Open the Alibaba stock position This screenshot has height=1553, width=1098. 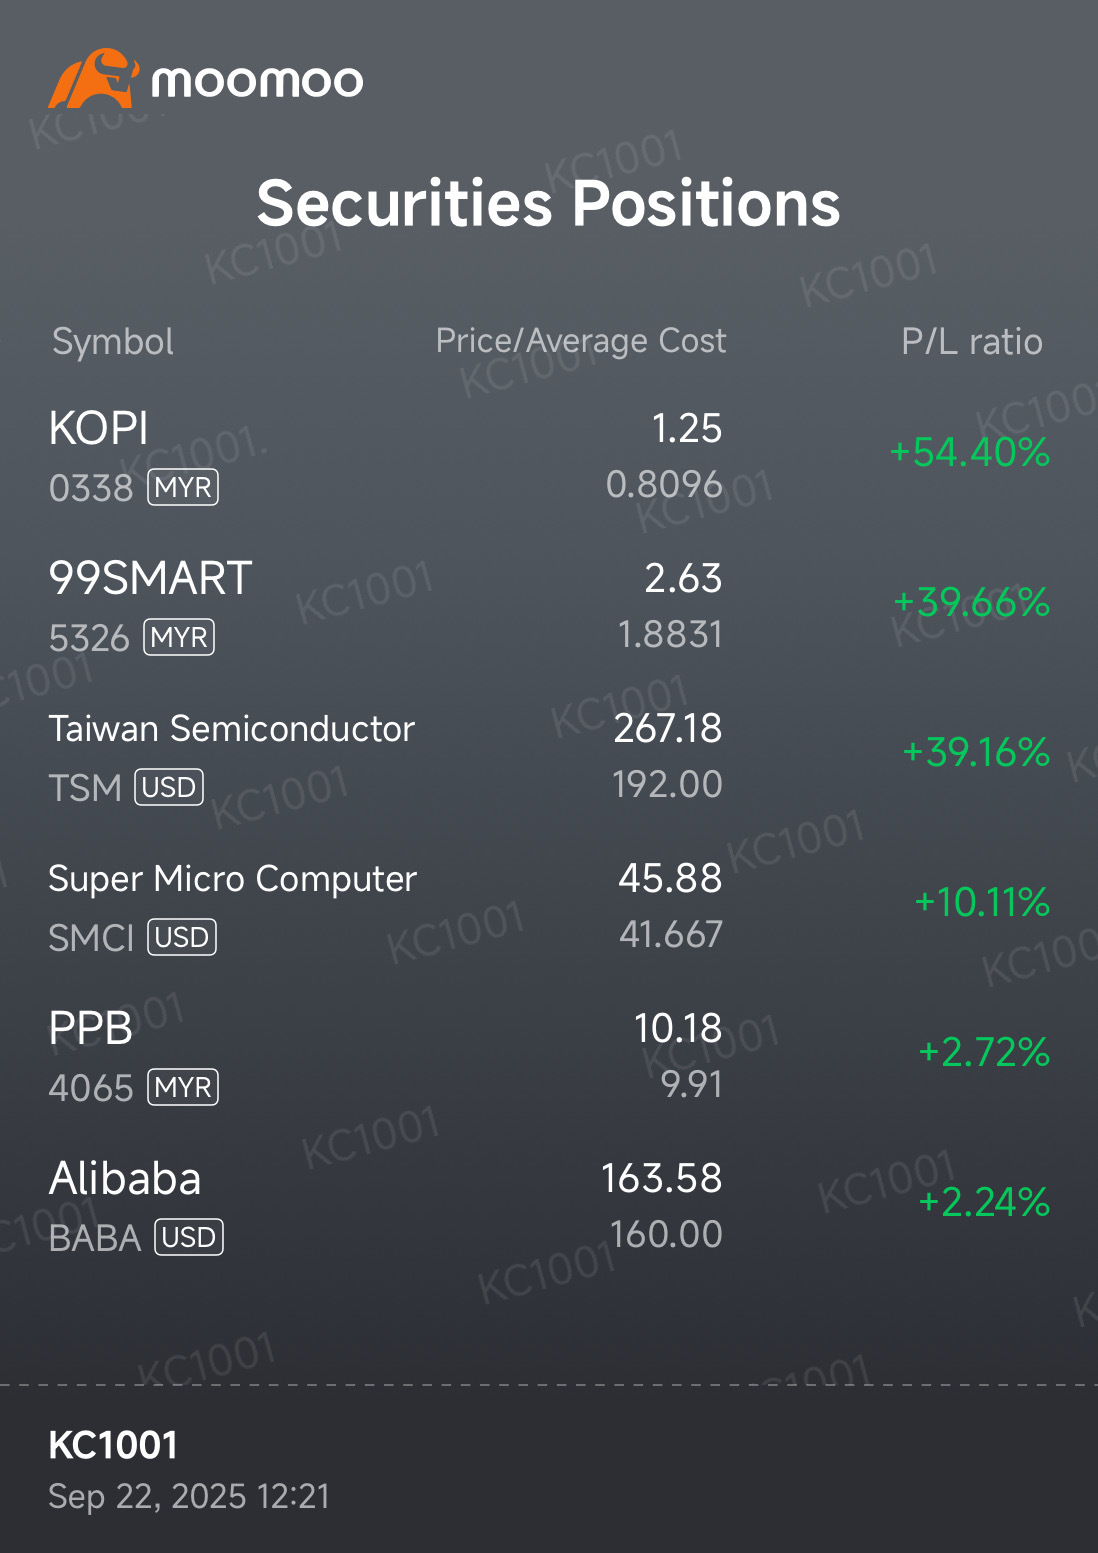125,1179
